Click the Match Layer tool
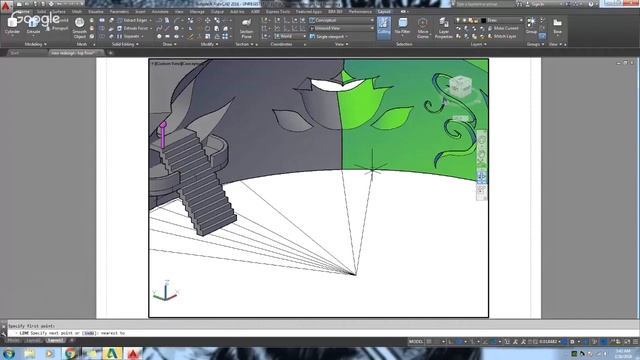This screenshot has height=360, width=640. tap(502, 36)
